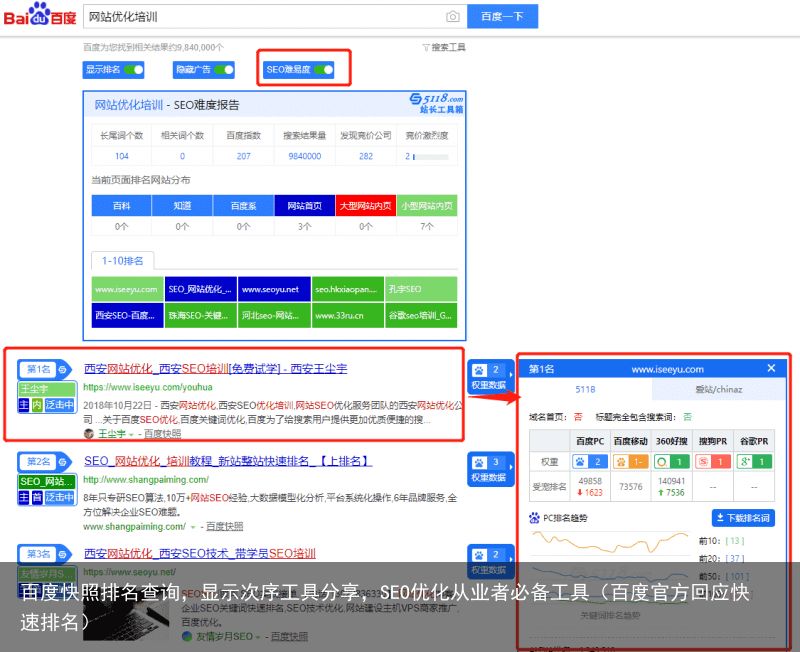
Task: Click 搜狗PR weight badge
Action: tap(713, 462)
